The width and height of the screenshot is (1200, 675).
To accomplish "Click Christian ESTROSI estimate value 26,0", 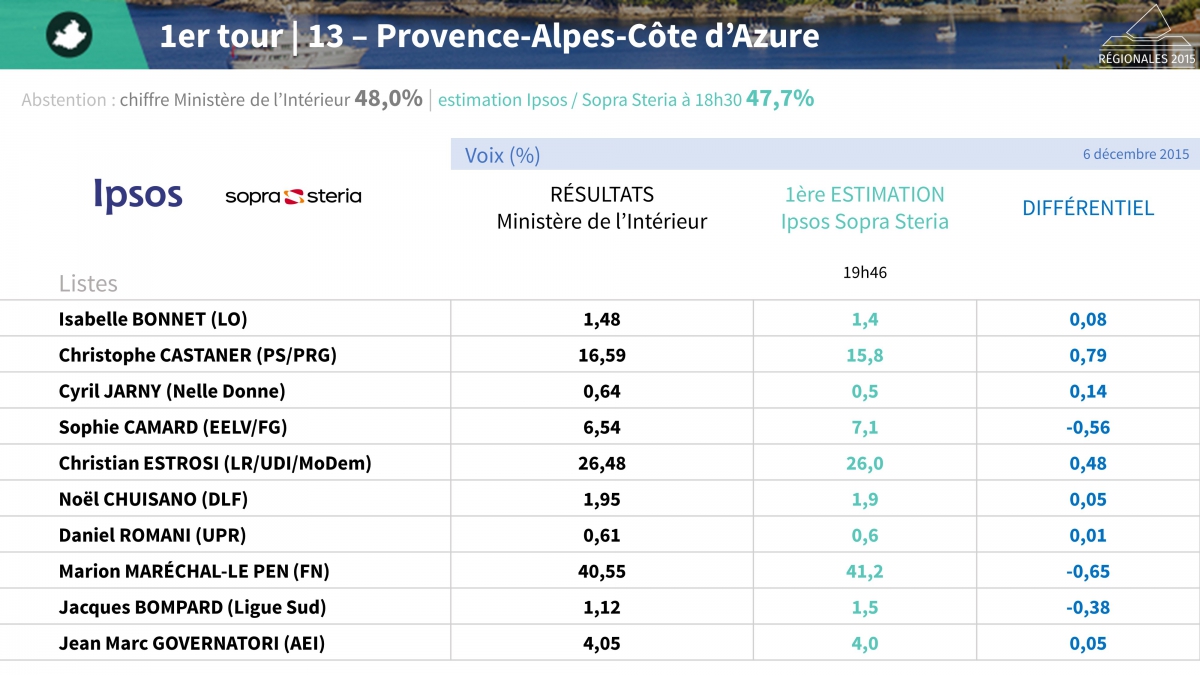I will pyautogui.click(x=865, y=464).
